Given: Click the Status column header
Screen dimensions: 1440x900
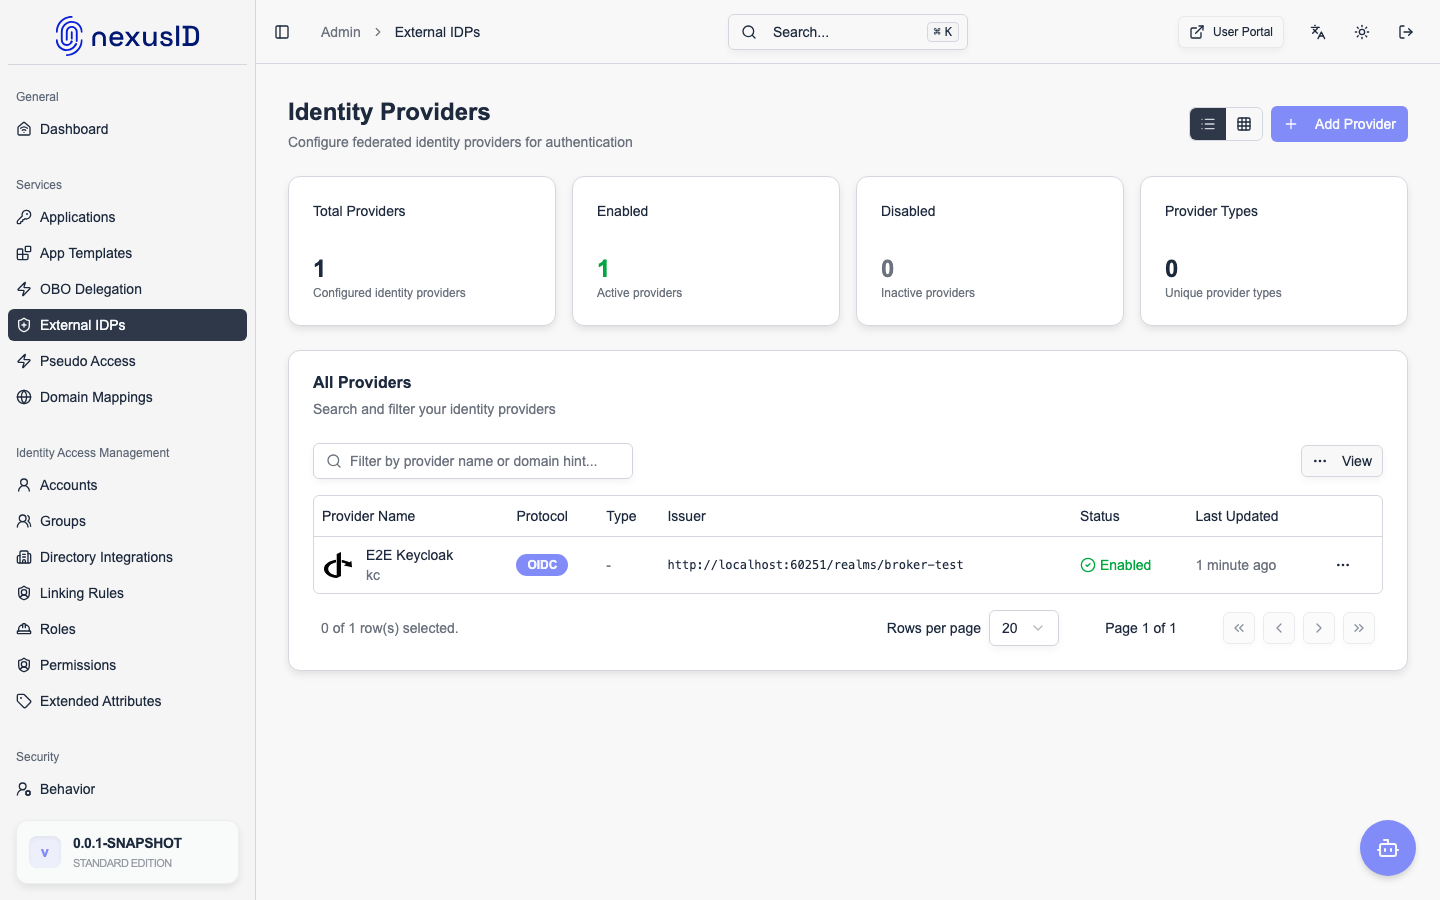Looking at the screenshot, I should pos(1099,516).
